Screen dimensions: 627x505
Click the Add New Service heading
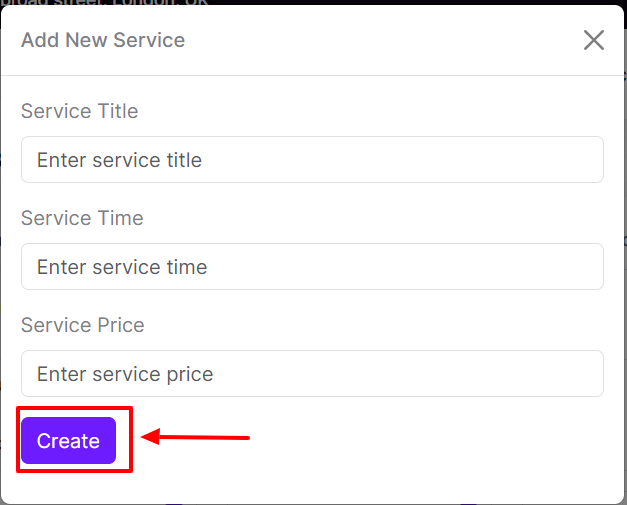click(103, 40)
